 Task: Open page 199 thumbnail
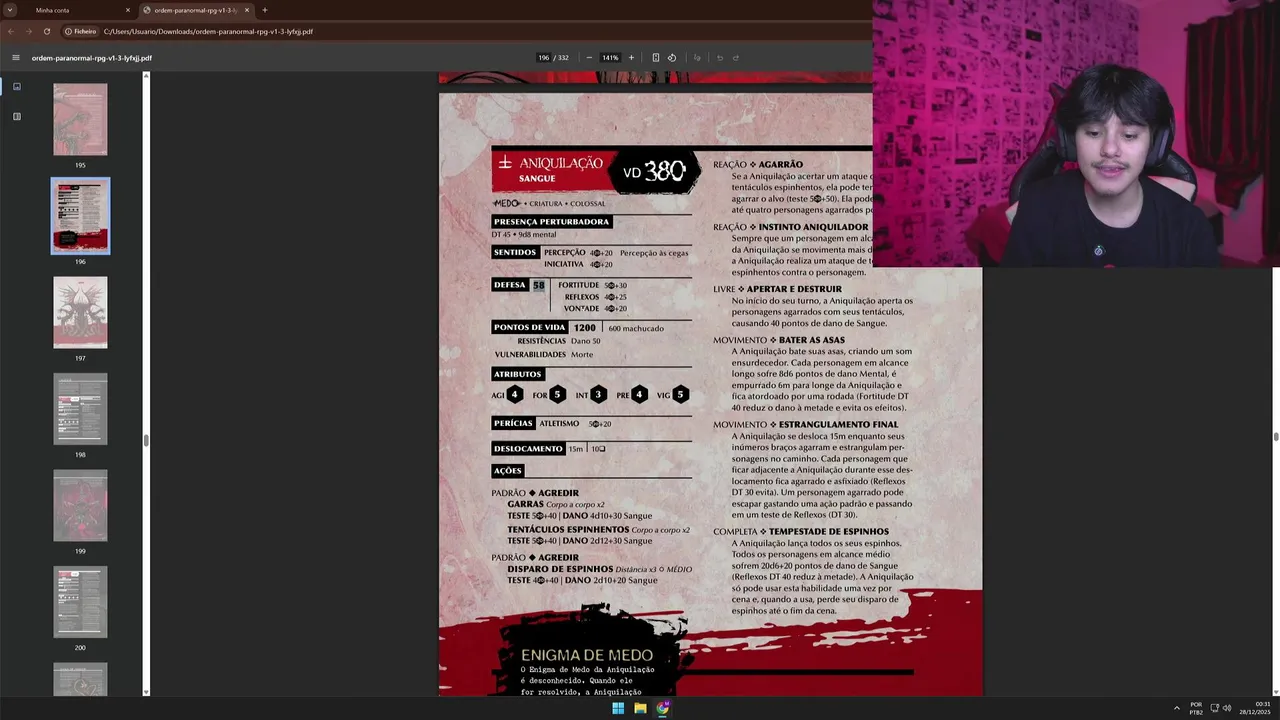click(80, 506)
